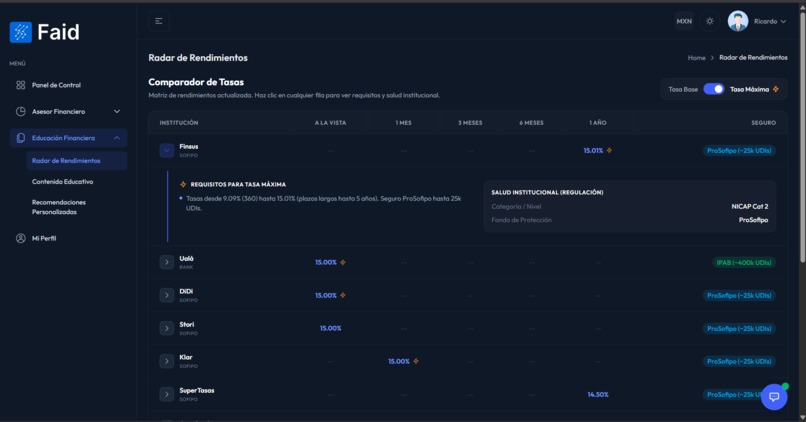Open Contenido Educativo submenu item
This screenshot has width=806, height=422.
77,181
